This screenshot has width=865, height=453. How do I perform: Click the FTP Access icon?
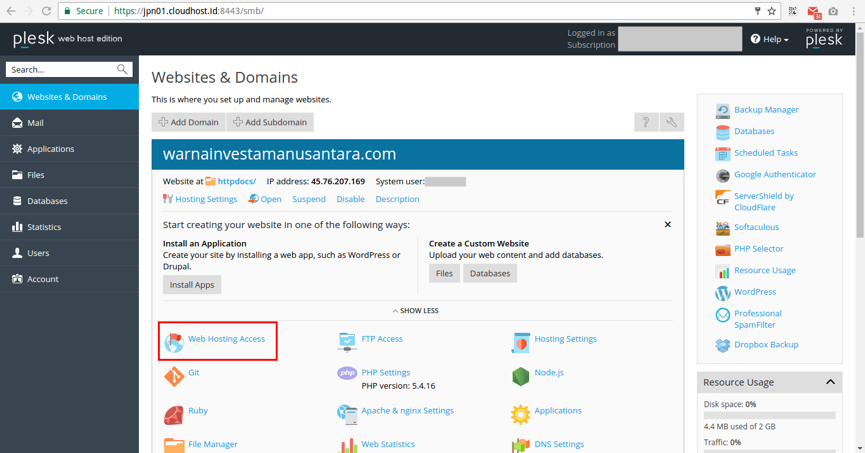pyautogui.click(x=347, y=342)
